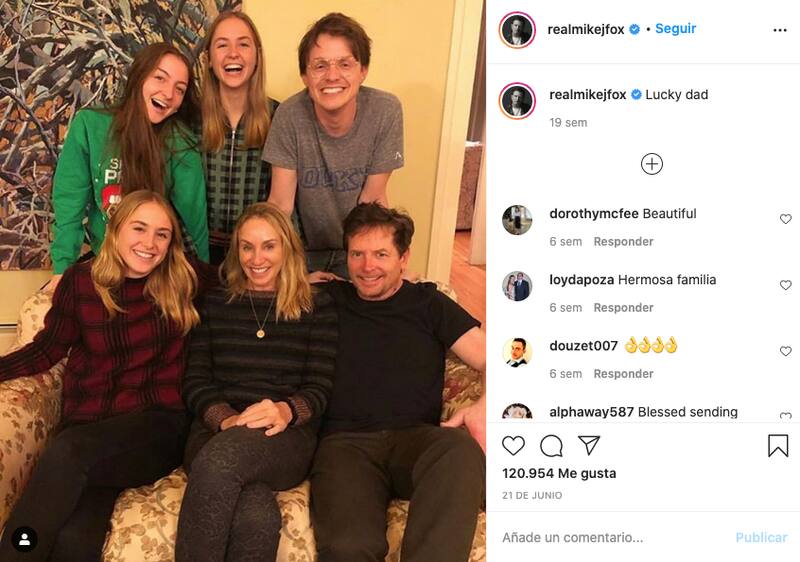Click the tagged people icon on photo
The width and height of the screenshot is (800, 562).
25,539
